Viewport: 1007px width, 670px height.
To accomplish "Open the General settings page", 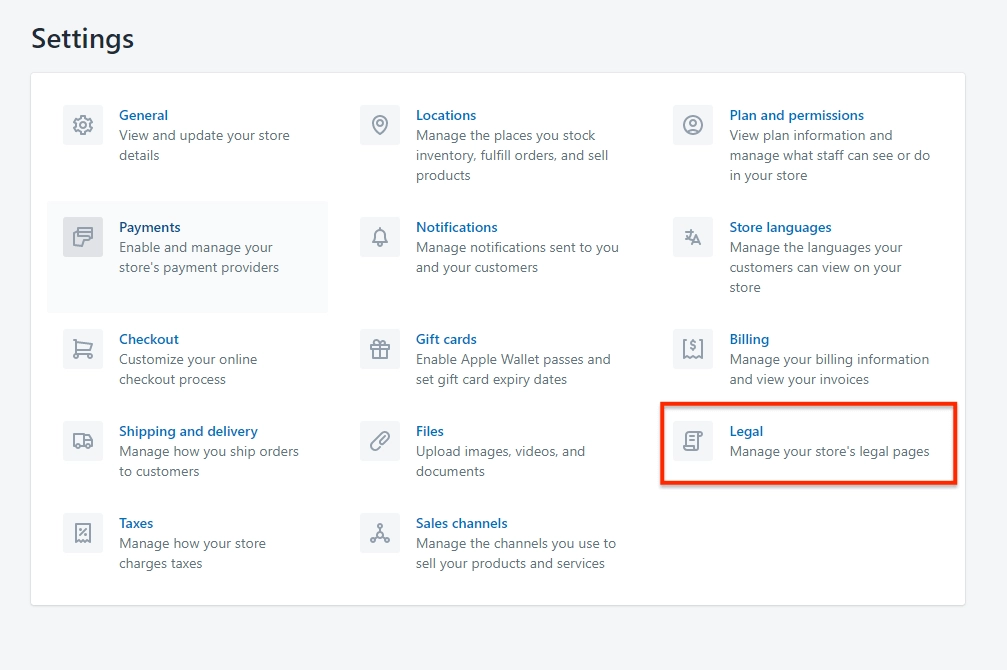I will (x=143, y=115).
